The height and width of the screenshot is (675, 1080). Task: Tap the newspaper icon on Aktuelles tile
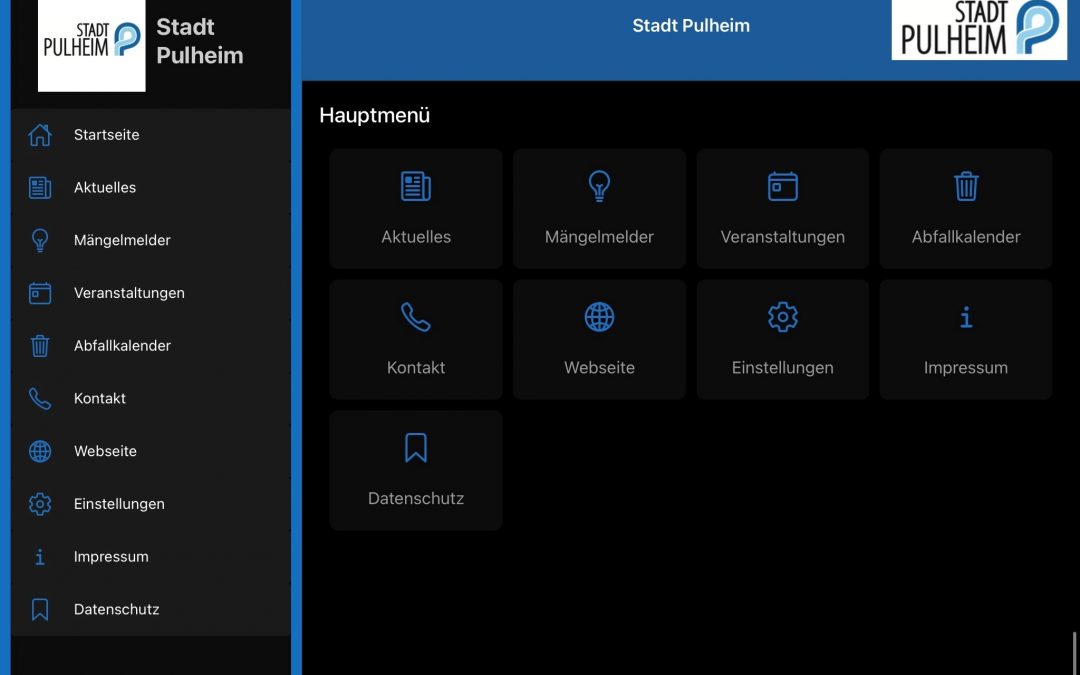click(416, 186)
